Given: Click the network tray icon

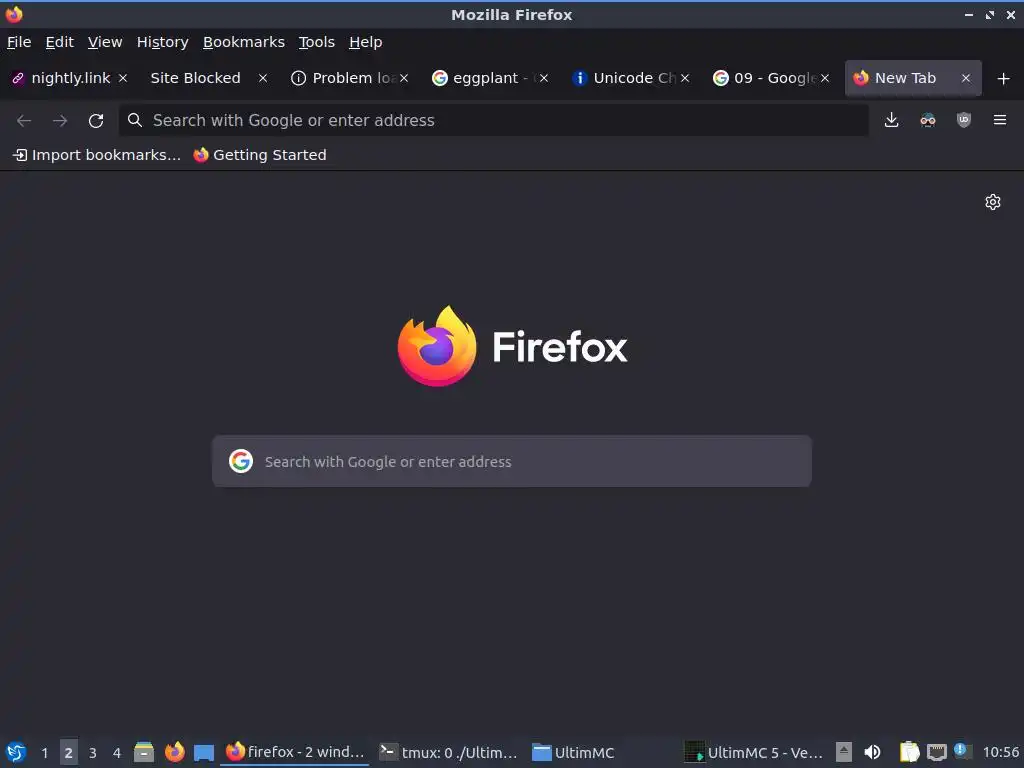Looking at the screenshot, I should point(936,752).
